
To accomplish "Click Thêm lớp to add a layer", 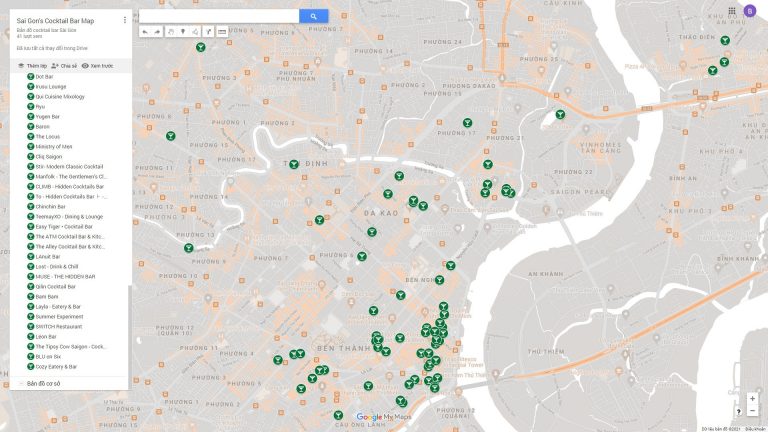I will pos(32,66).
